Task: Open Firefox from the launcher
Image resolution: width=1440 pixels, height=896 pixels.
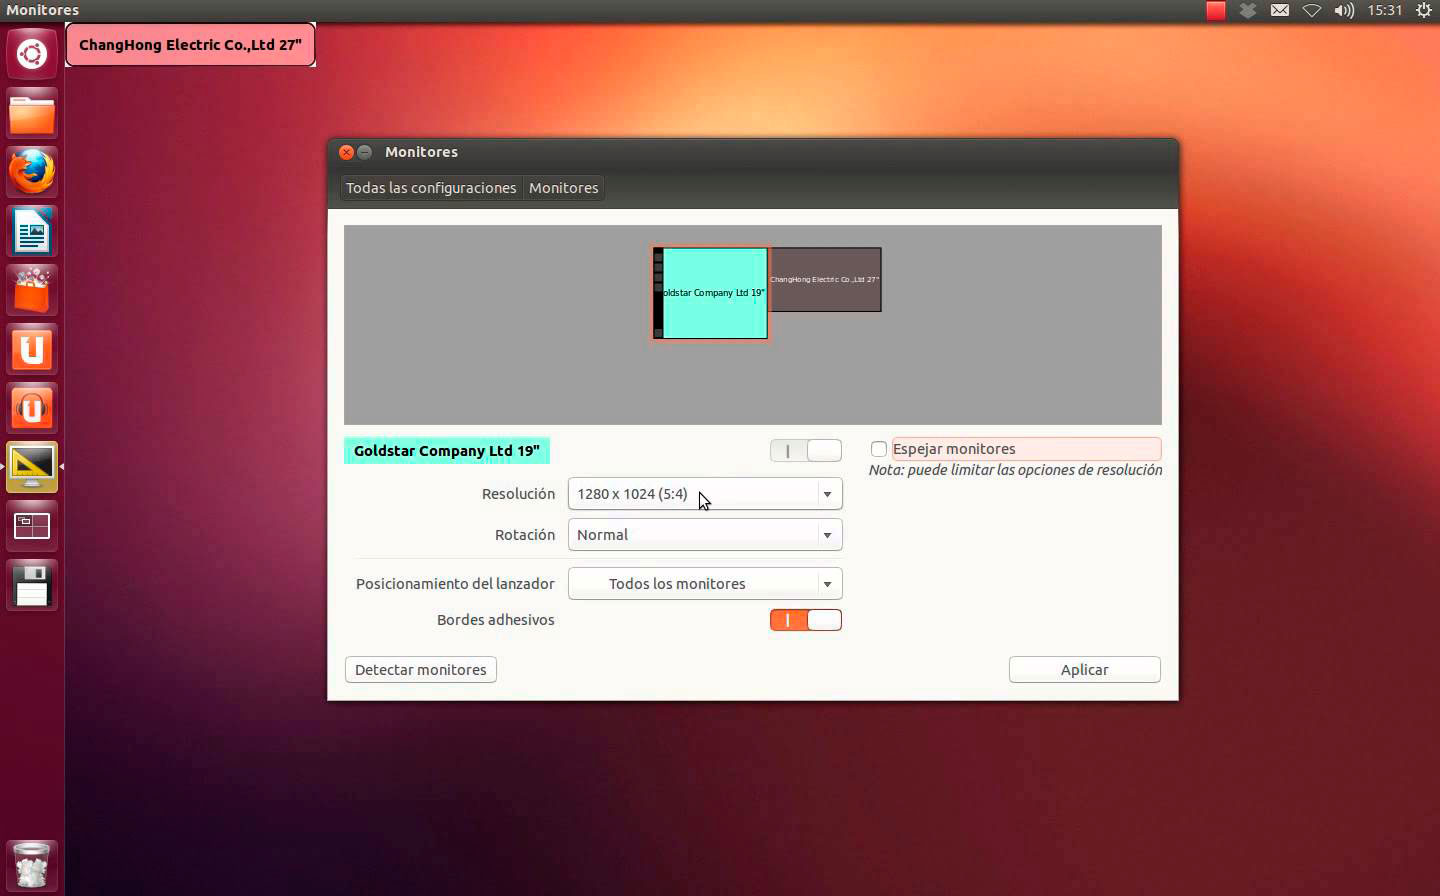Action: [31, 171]
